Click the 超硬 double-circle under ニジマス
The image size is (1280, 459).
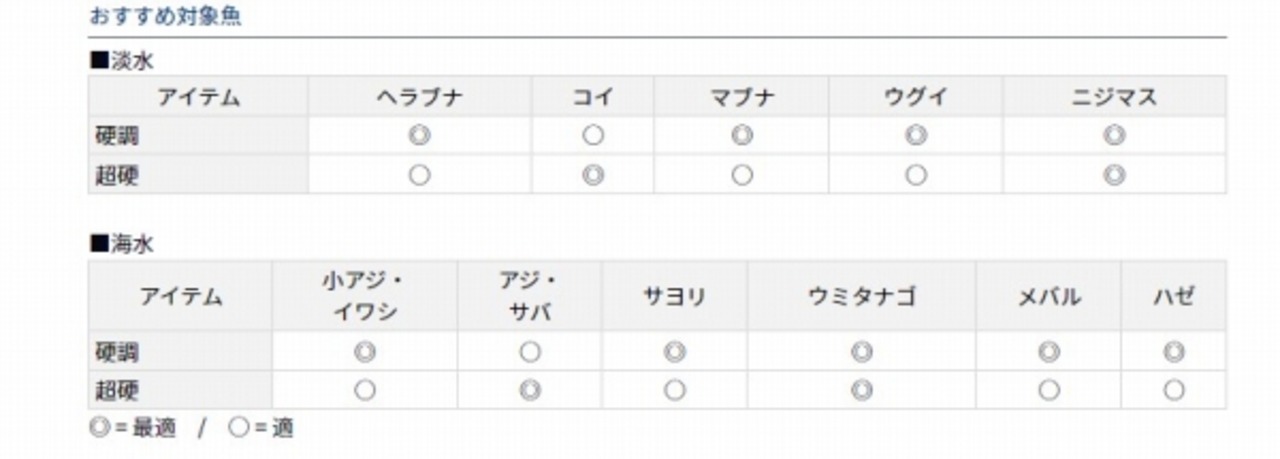[x=1114, y=176]
